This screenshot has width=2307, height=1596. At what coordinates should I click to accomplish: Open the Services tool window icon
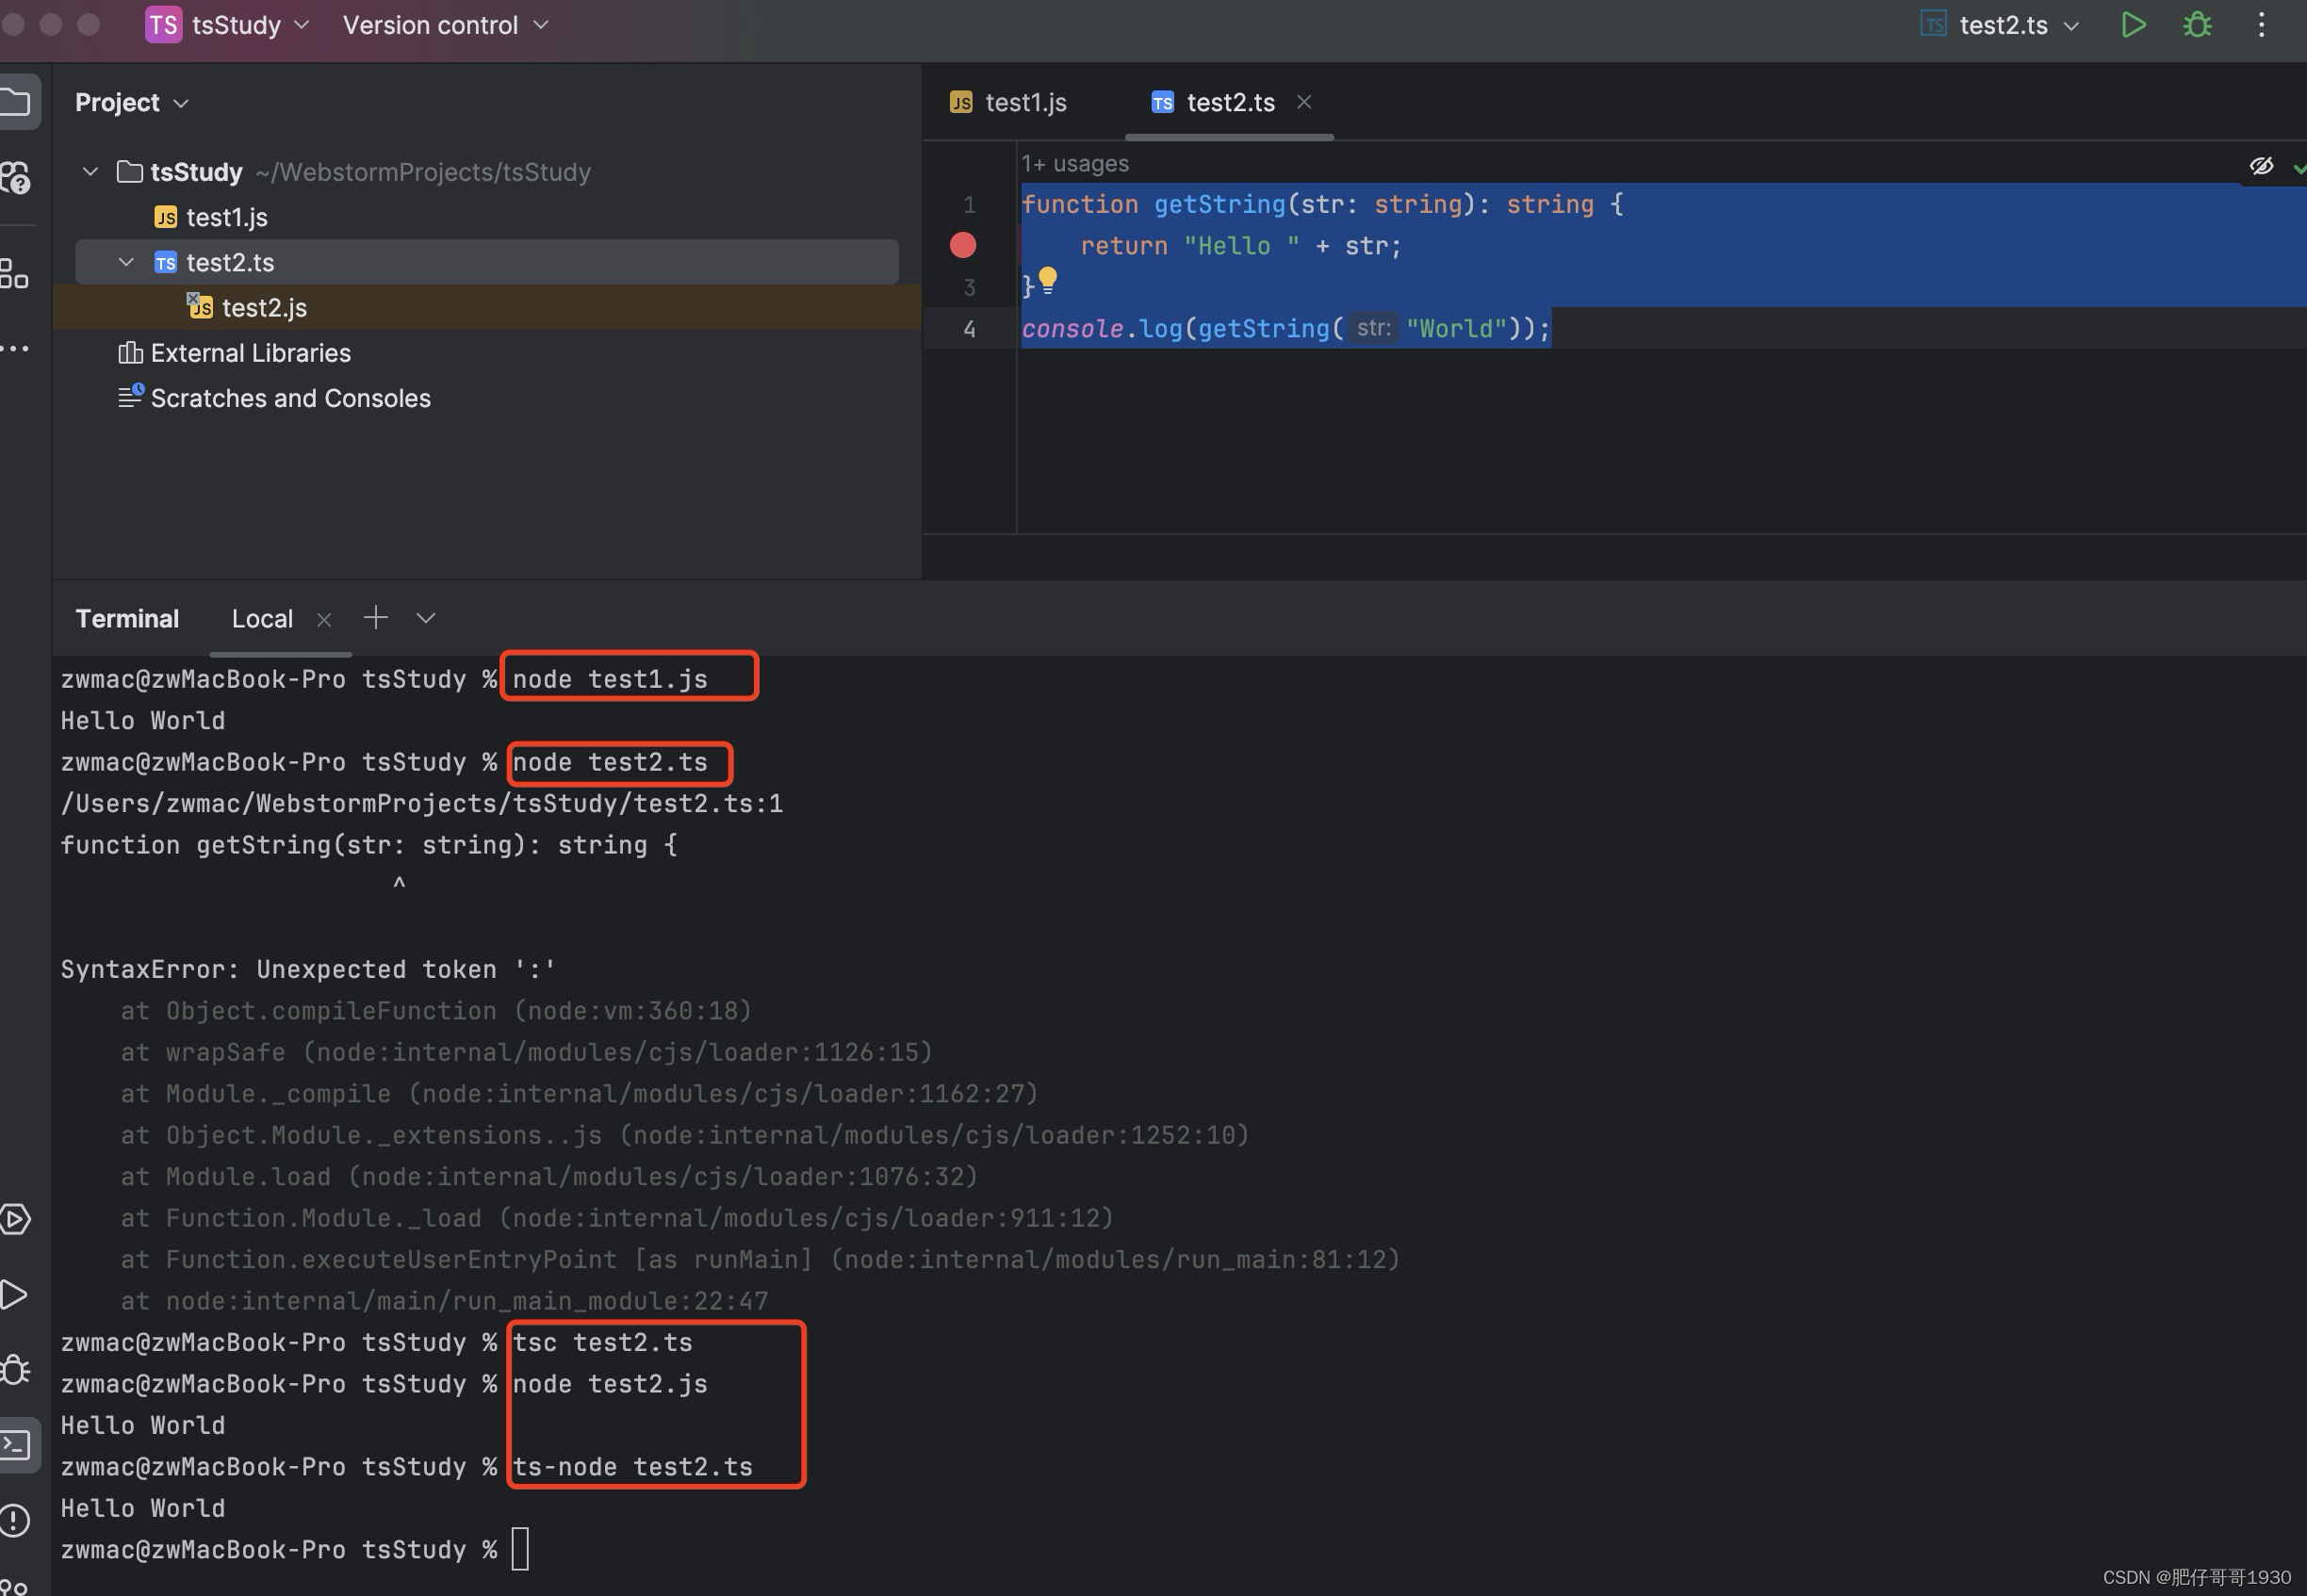[x=15, y=1219]
